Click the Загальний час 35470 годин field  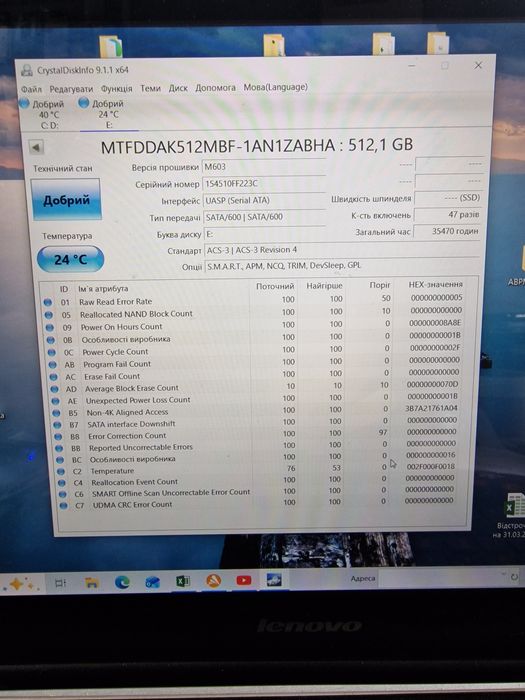447,231
